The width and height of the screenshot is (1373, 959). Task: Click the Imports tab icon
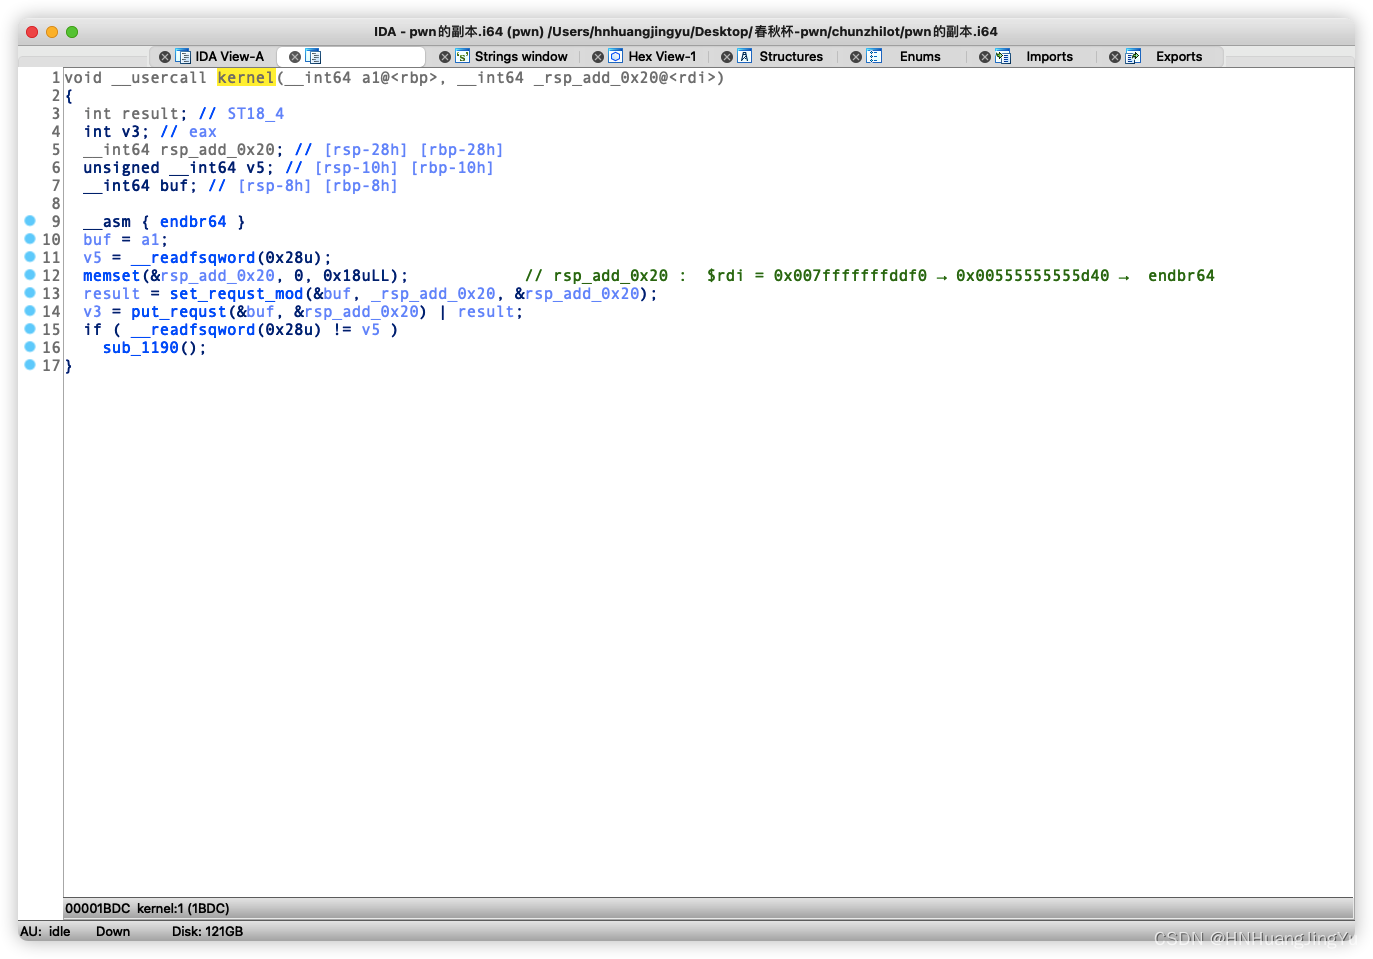coord(1003,57)
